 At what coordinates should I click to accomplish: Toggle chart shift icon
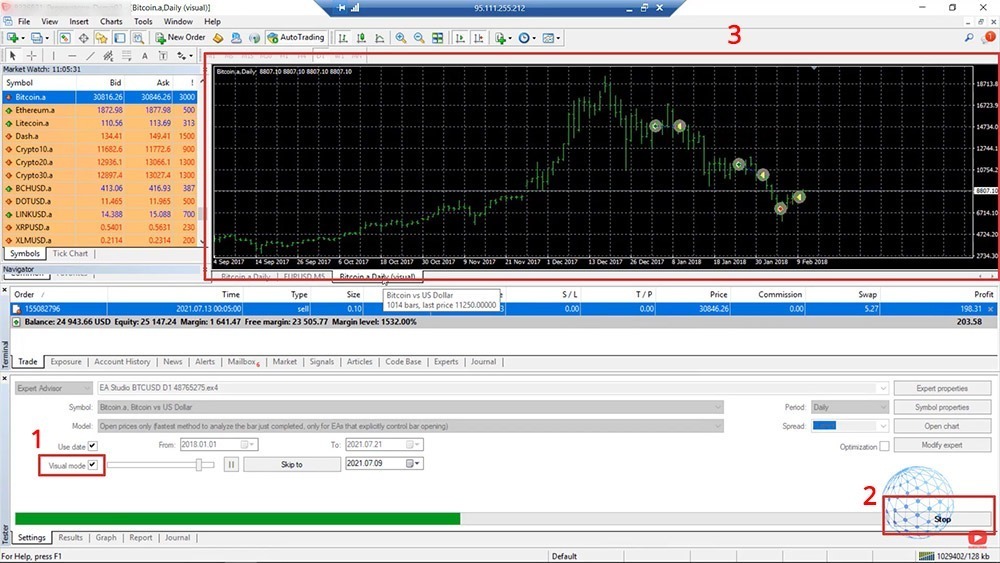click(x=478, y=38)
